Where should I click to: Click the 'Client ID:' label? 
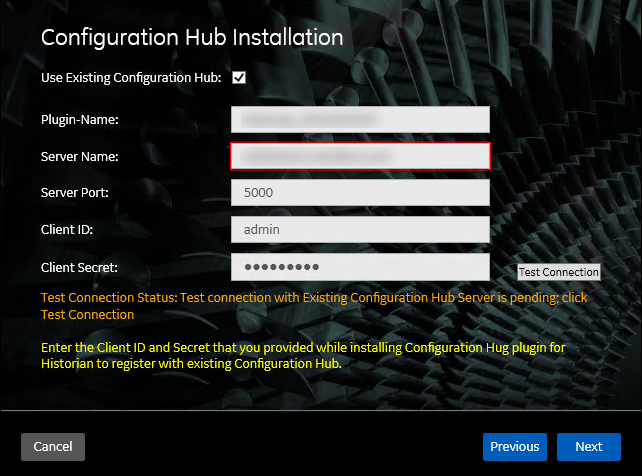[67, 230]
